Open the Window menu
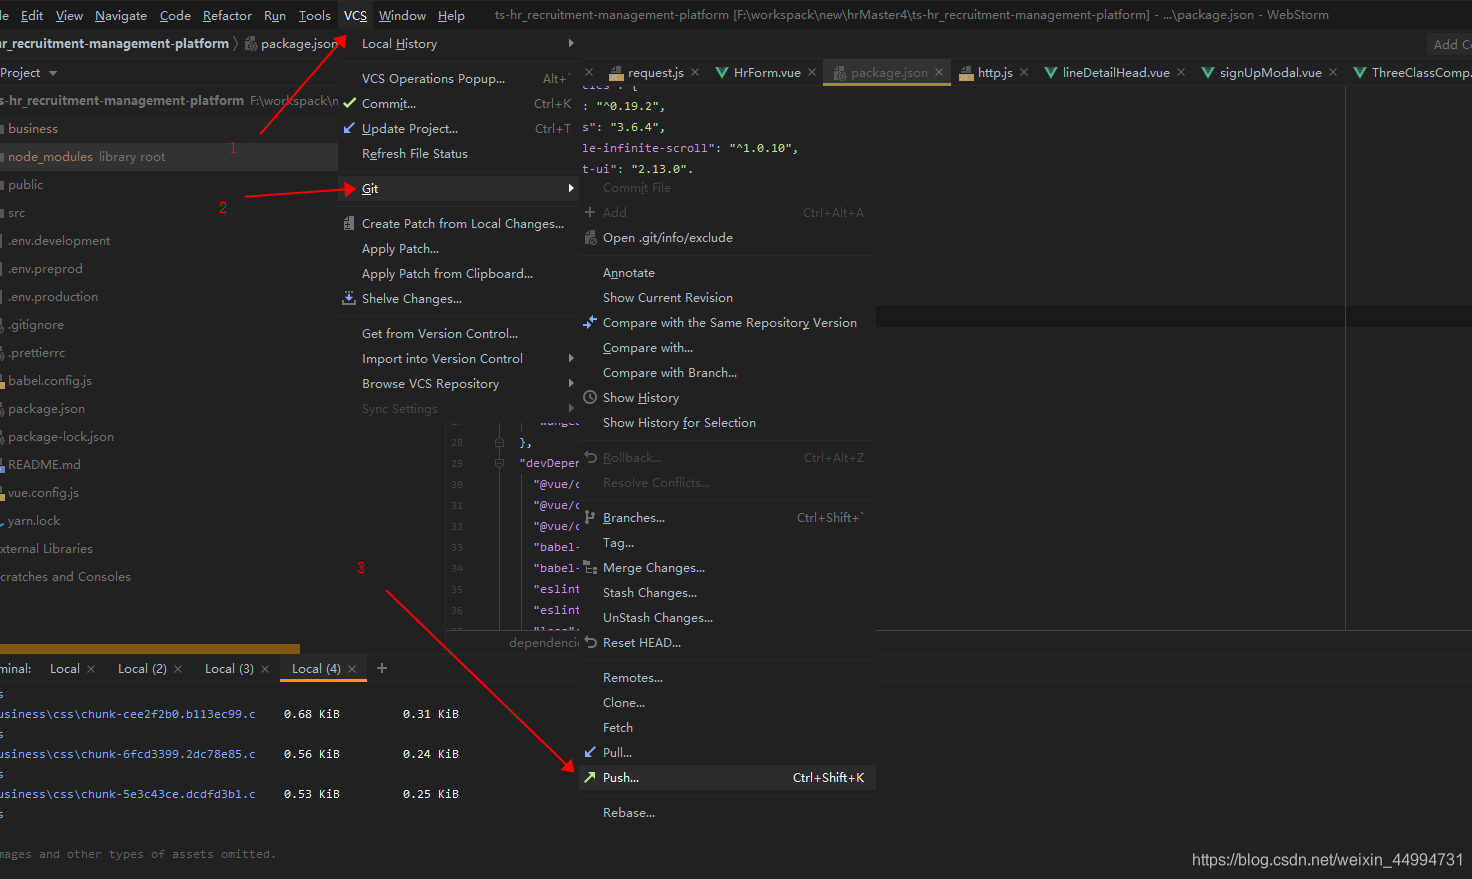 (x=402, y=15)
